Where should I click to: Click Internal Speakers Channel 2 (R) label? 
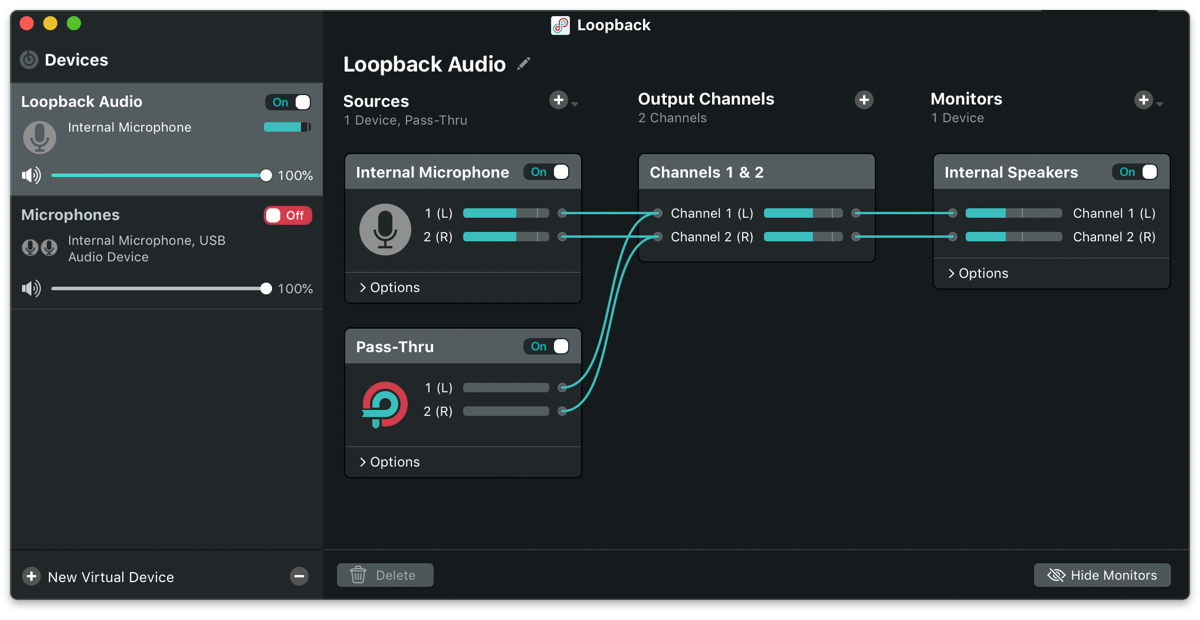pyautogui.click(x=1114, y=237)
